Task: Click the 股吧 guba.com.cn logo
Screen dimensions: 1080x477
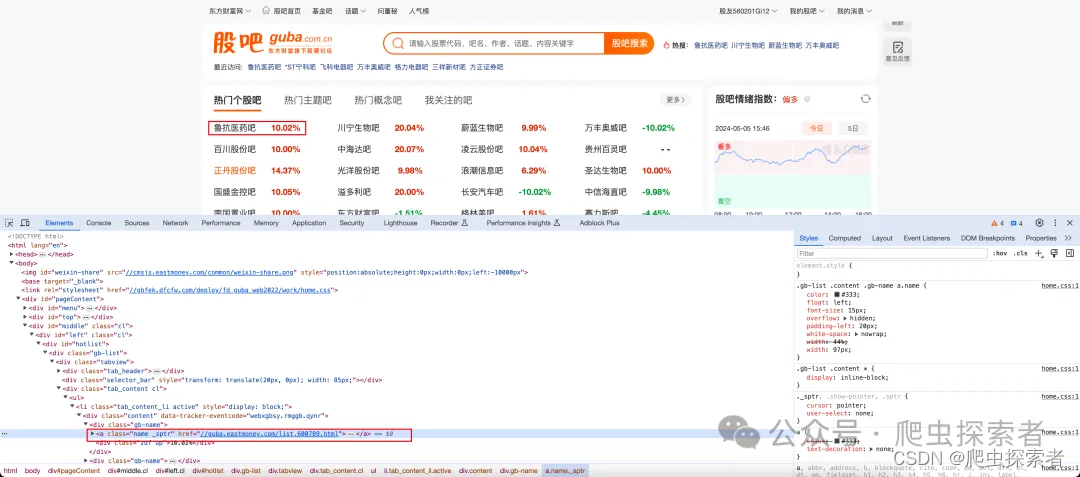Action: (273, 42)
